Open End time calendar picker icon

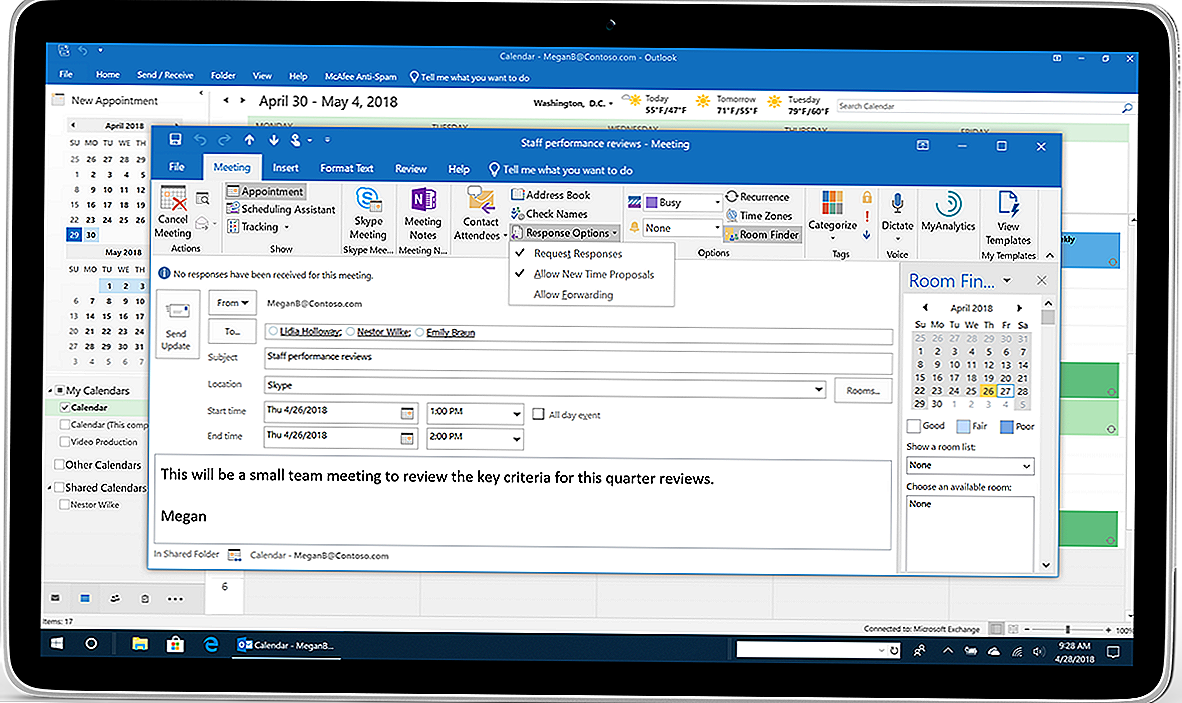click(x=407, y=439)
